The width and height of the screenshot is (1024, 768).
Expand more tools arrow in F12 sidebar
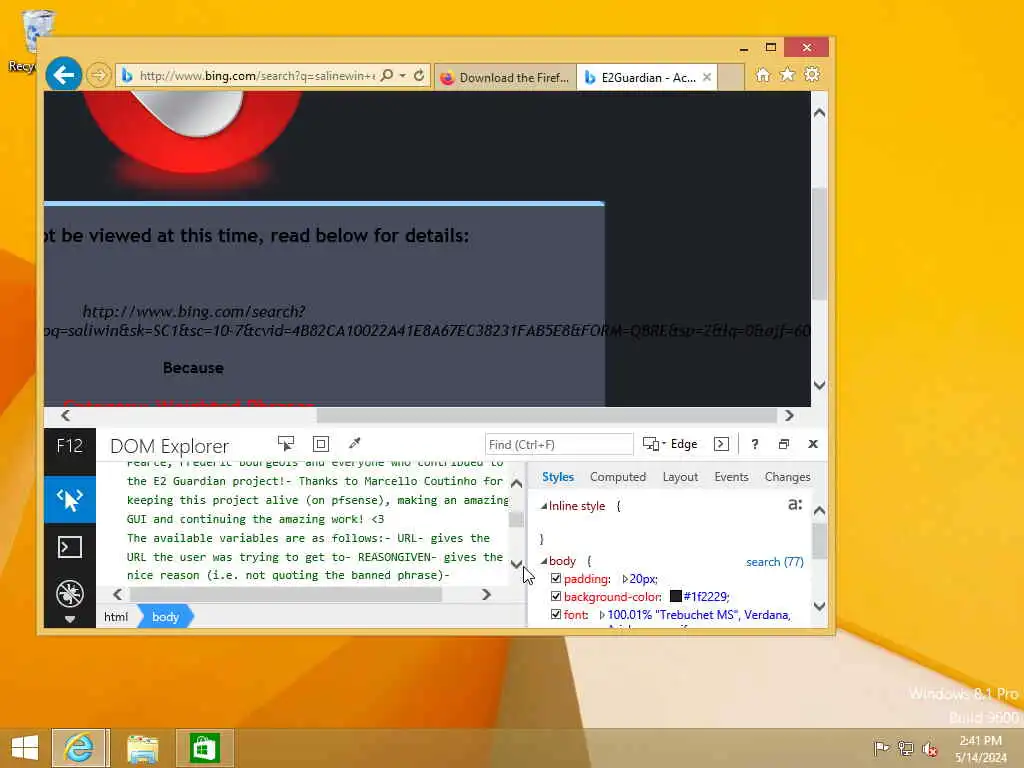click(x=70, y=619)
